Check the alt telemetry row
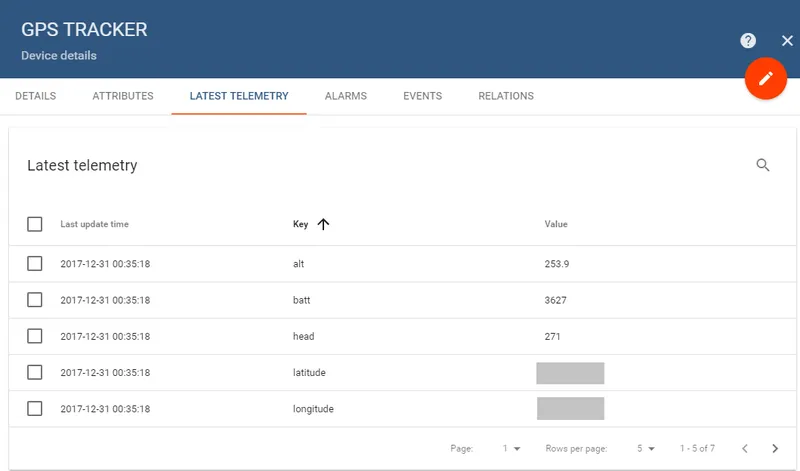This screenshot has height=471, width=800. click(35, 264)
